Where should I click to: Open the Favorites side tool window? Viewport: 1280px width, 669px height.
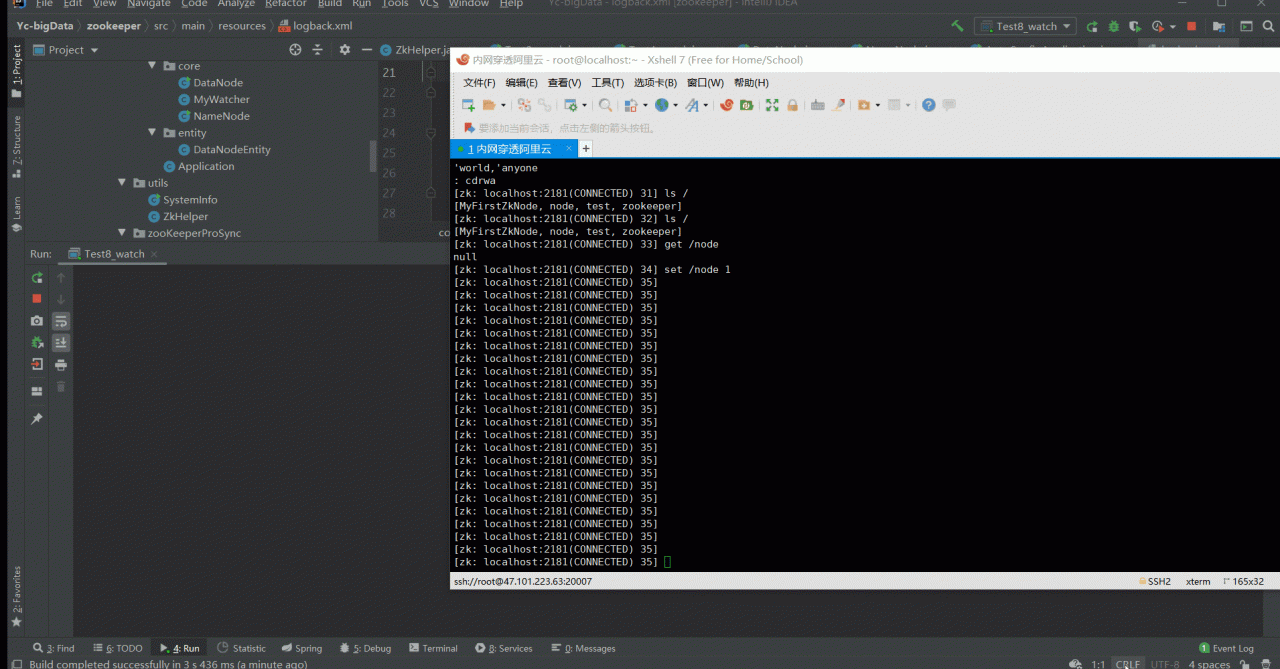[16, 597]
